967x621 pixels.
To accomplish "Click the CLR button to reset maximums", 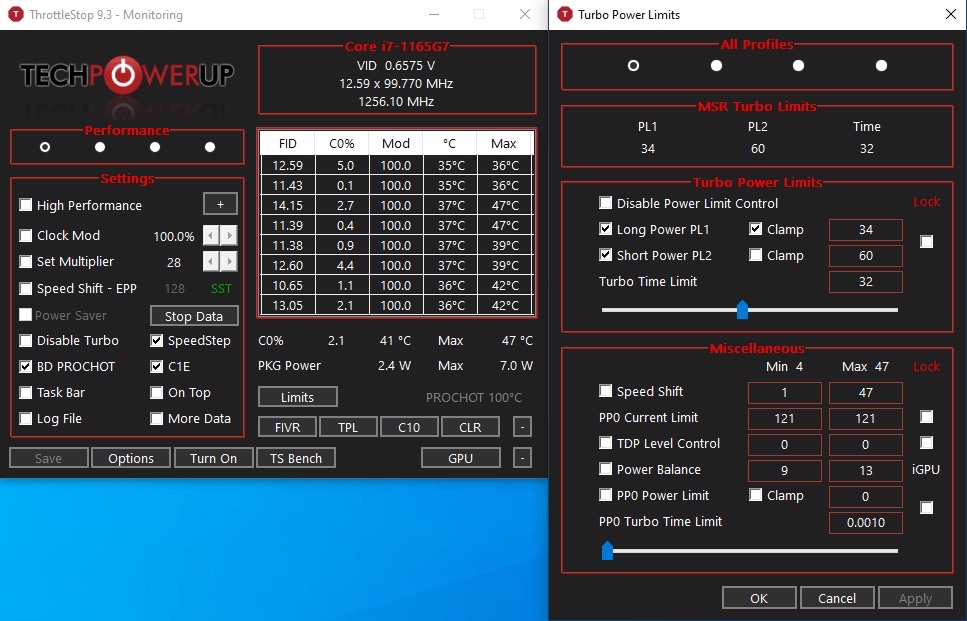I will [x=470, y=427].
